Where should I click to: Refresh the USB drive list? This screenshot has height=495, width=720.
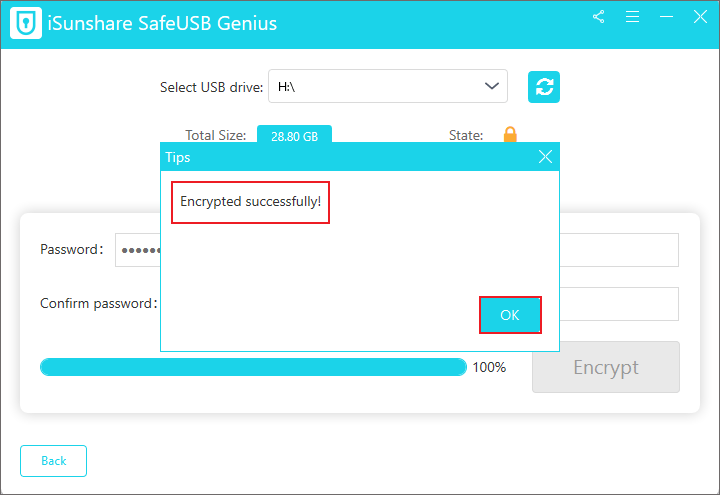pyautogui.click(x=544, y=87)
